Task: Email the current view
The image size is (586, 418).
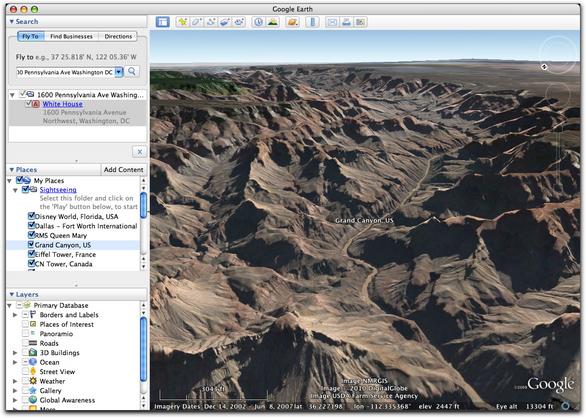Action: 332,22
